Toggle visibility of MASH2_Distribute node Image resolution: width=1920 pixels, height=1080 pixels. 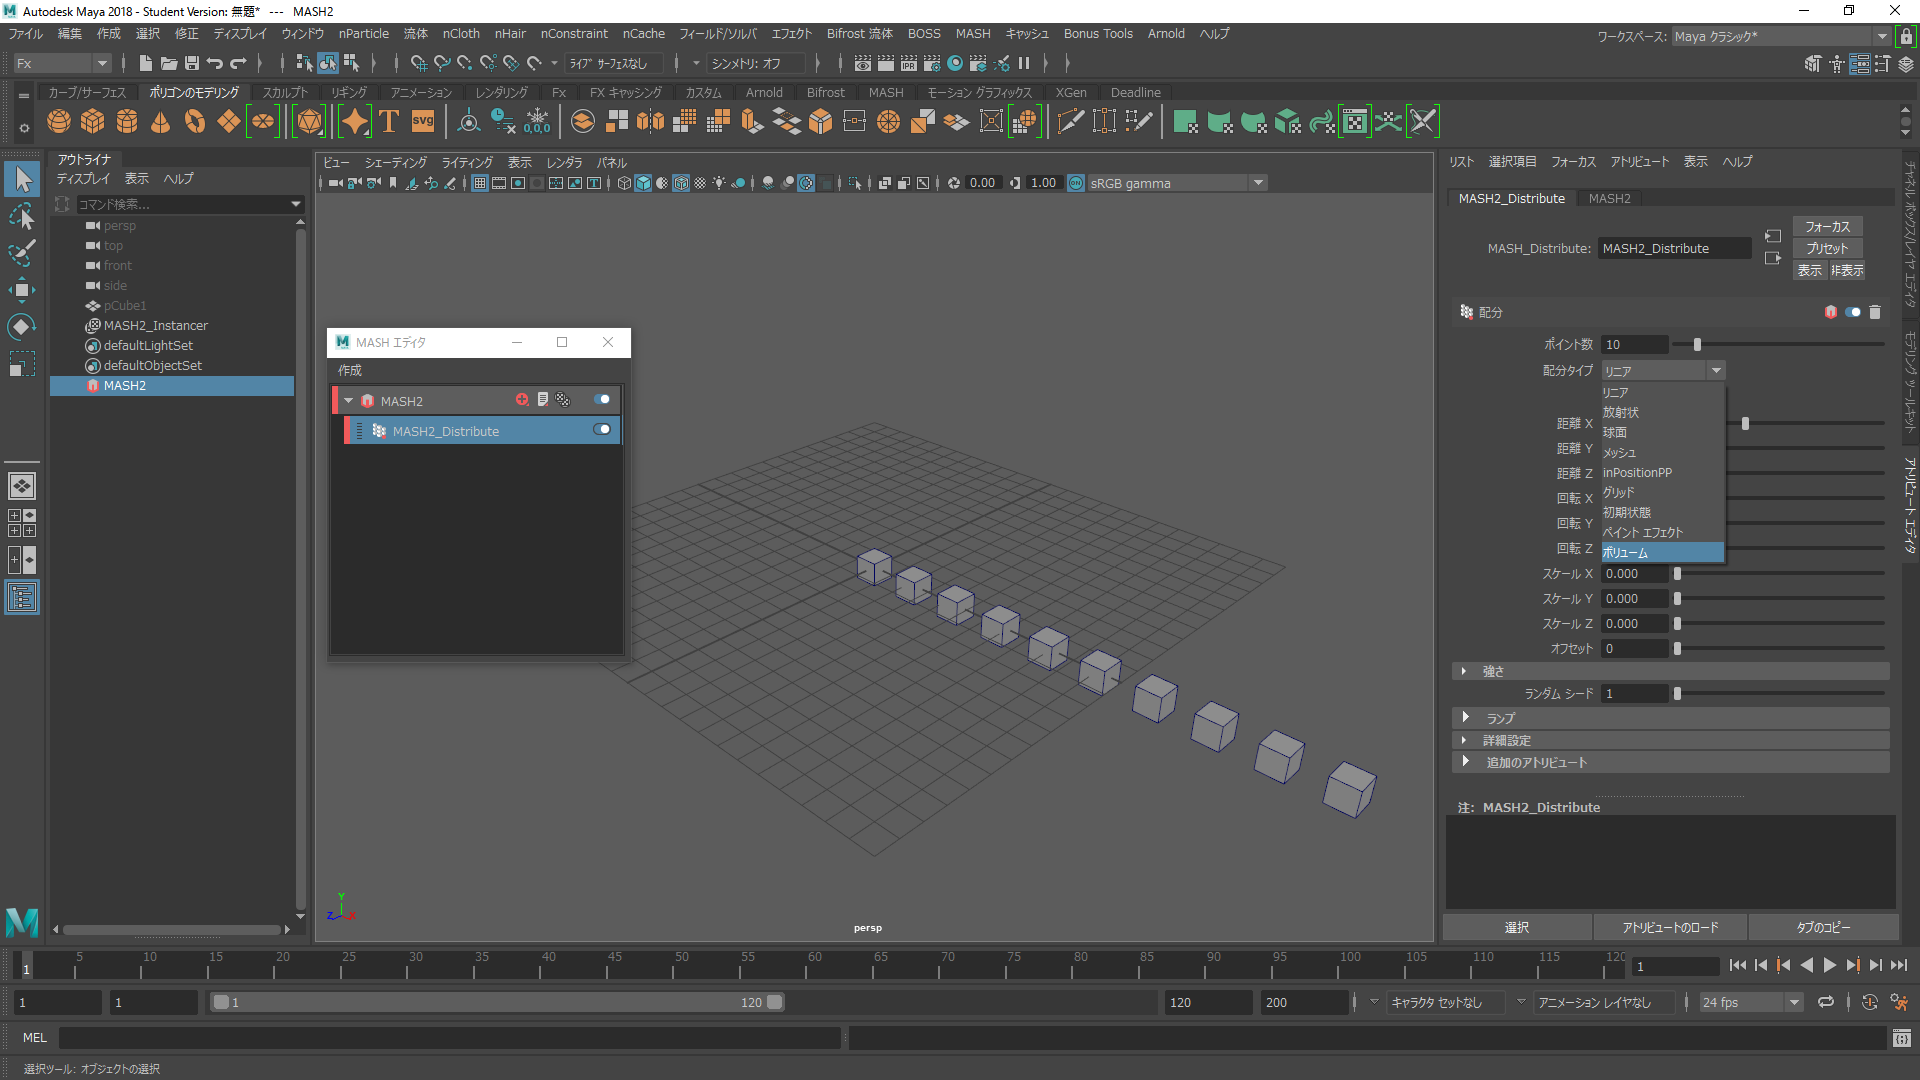[602, 429]
